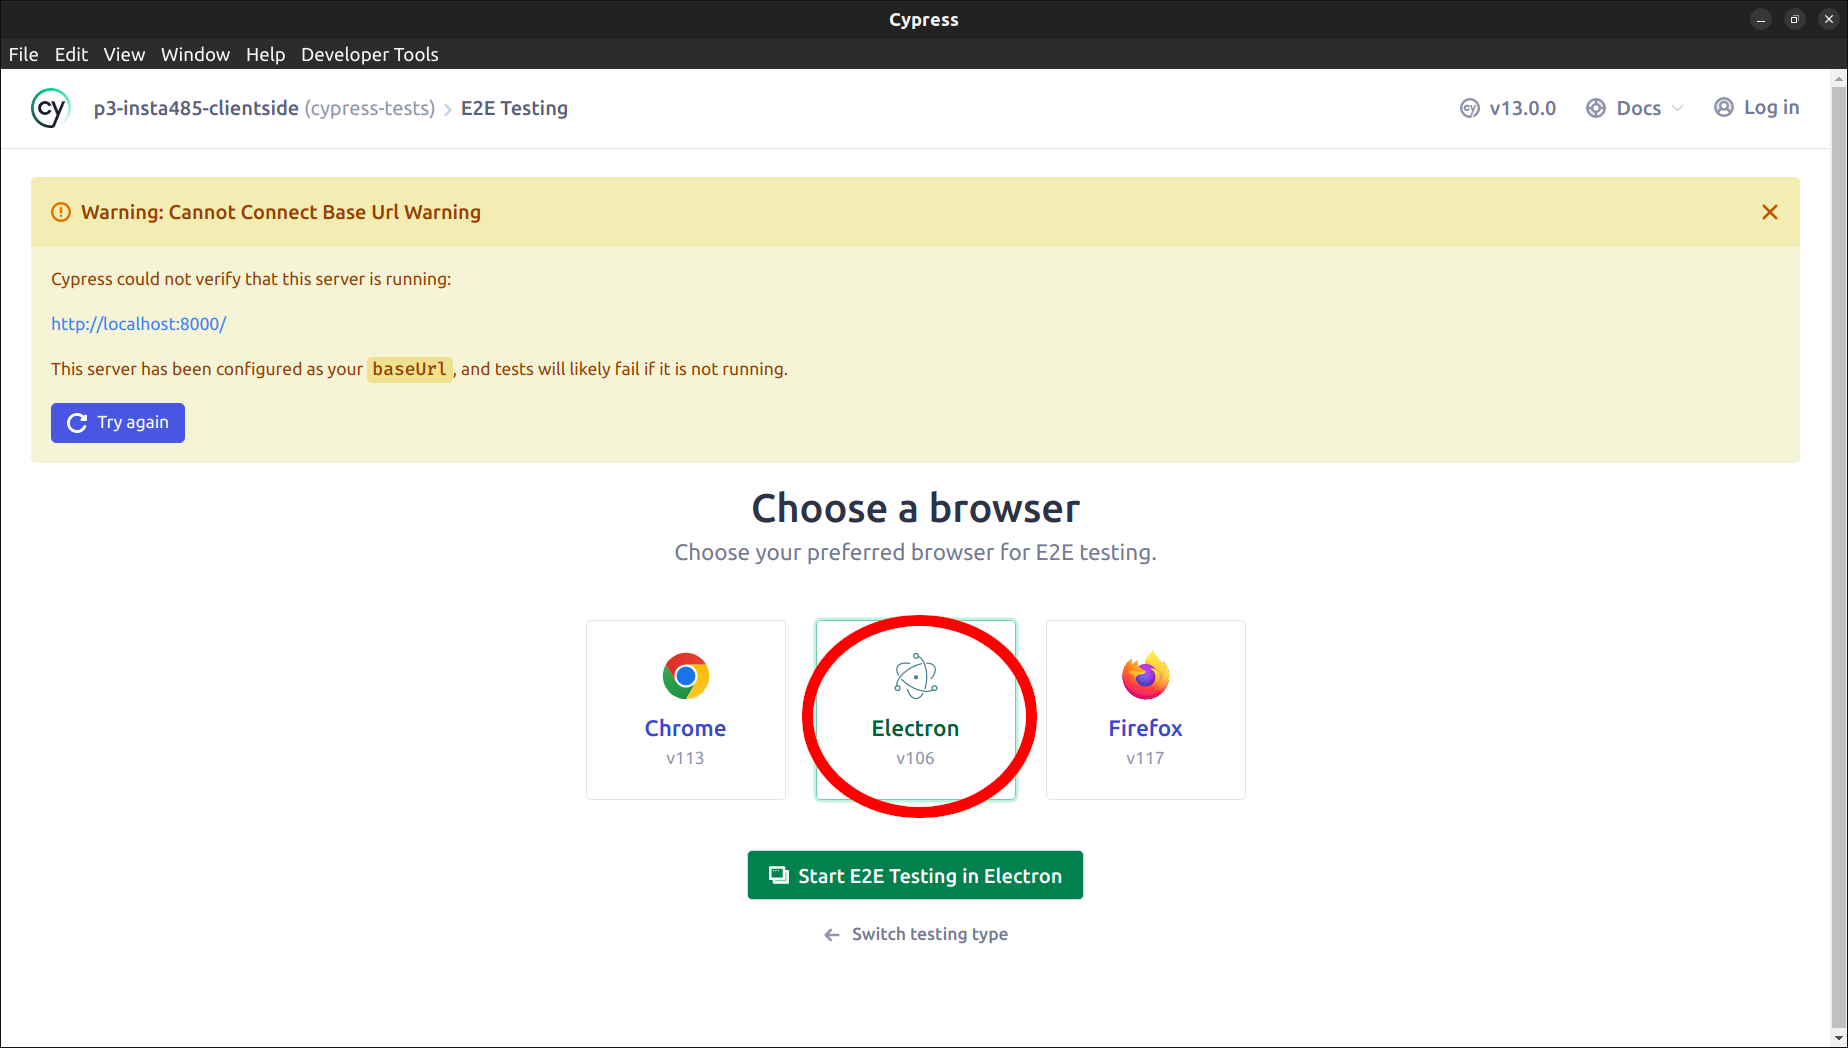Click the p3-insta485-clientside project breadcrumb

coord(196,108)
